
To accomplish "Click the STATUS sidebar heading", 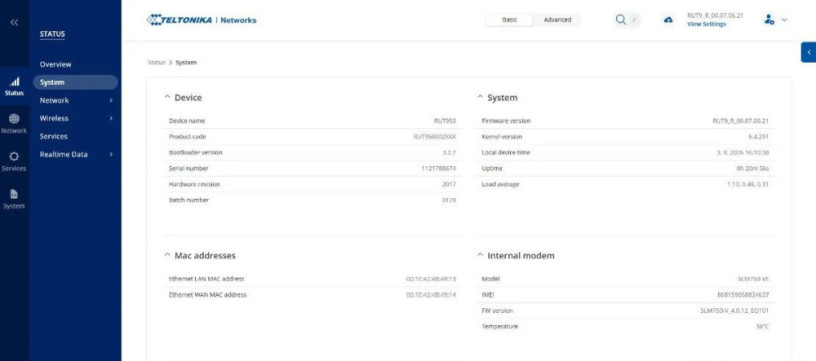I will pos(53,34).
